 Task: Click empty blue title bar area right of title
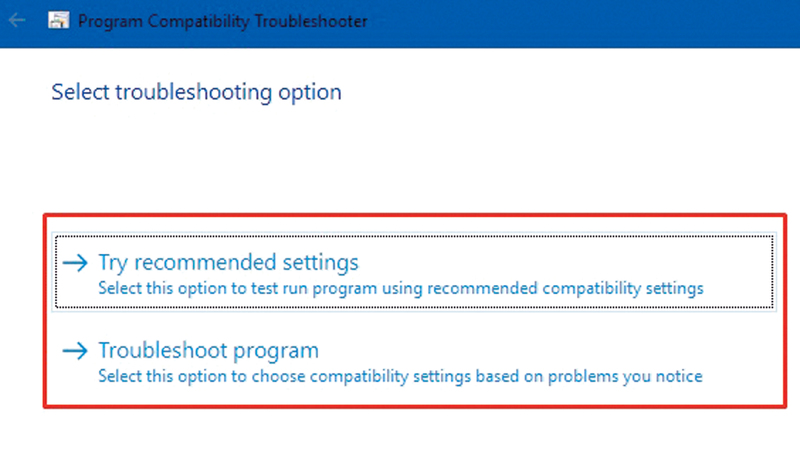[600, 20]
